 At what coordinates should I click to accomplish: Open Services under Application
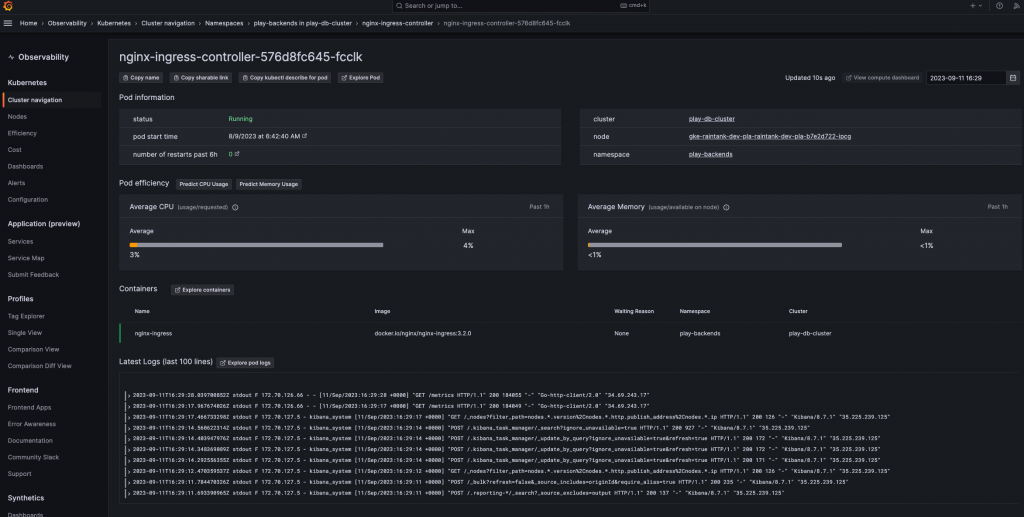point(20,242)
